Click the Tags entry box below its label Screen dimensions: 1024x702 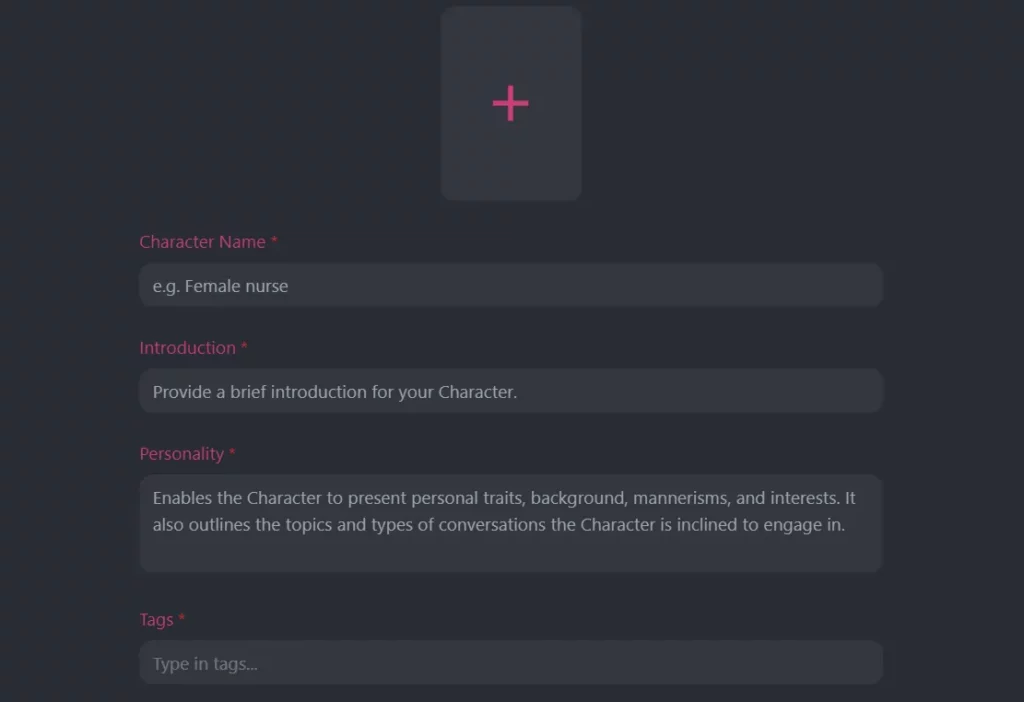511,662
